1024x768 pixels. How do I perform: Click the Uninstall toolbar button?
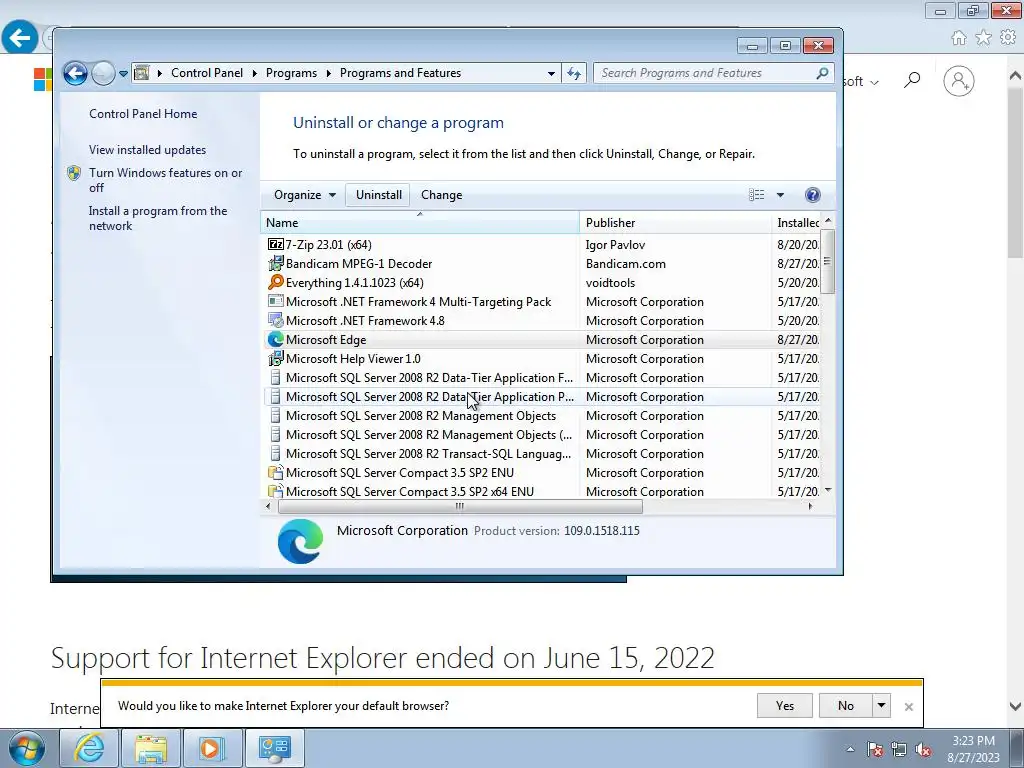coord(379,195)
